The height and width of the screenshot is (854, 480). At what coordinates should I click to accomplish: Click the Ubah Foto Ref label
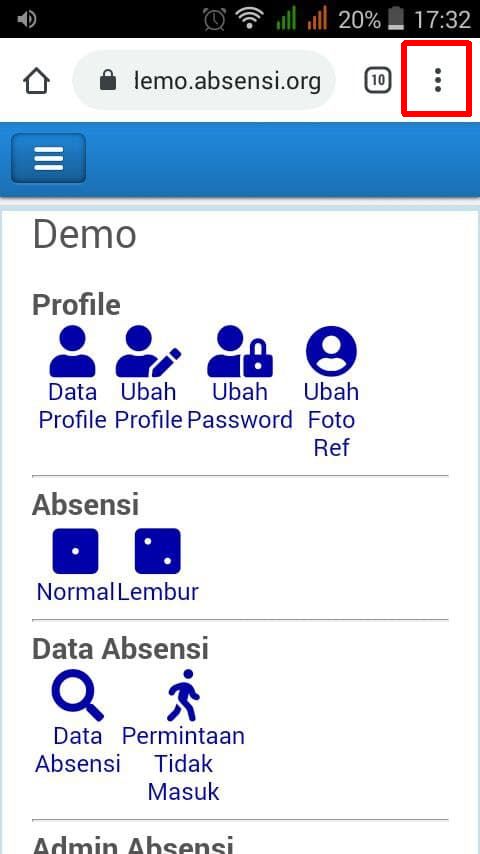click(331, 420)
